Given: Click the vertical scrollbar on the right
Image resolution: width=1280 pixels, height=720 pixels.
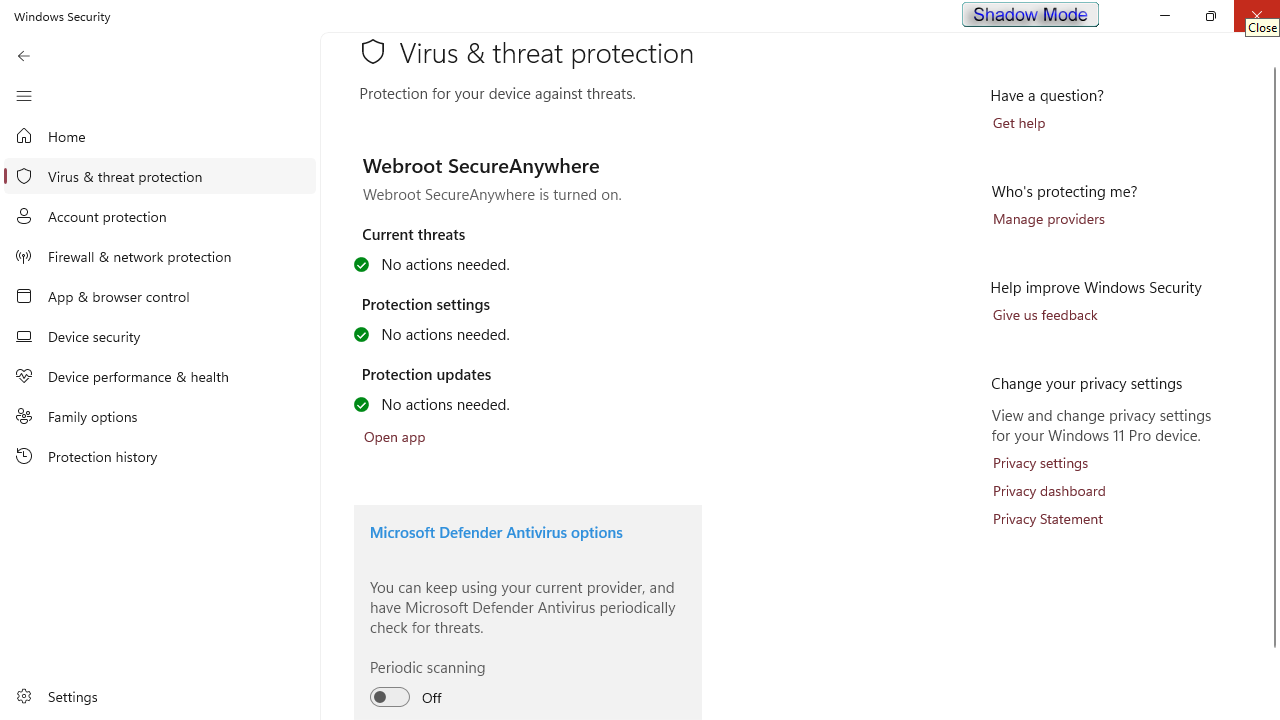Looking at the screenshot, I should tap(1274, 350).
